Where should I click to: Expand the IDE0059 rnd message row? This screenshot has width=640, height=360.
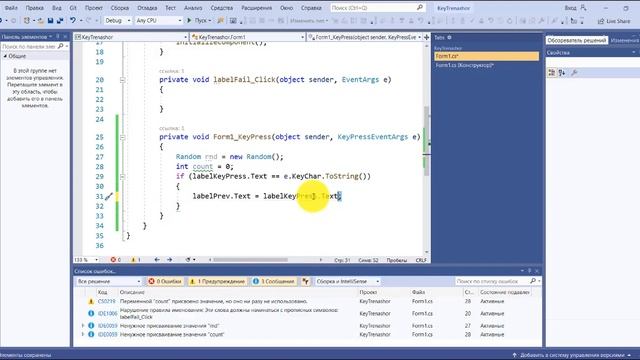(x=83, y=326)
